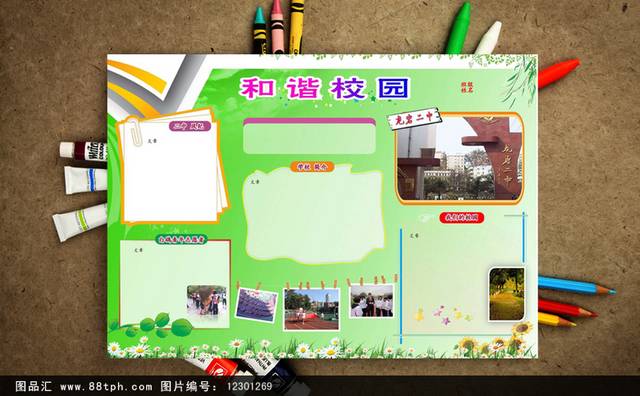Open the school gate photo

coord(460,159)
